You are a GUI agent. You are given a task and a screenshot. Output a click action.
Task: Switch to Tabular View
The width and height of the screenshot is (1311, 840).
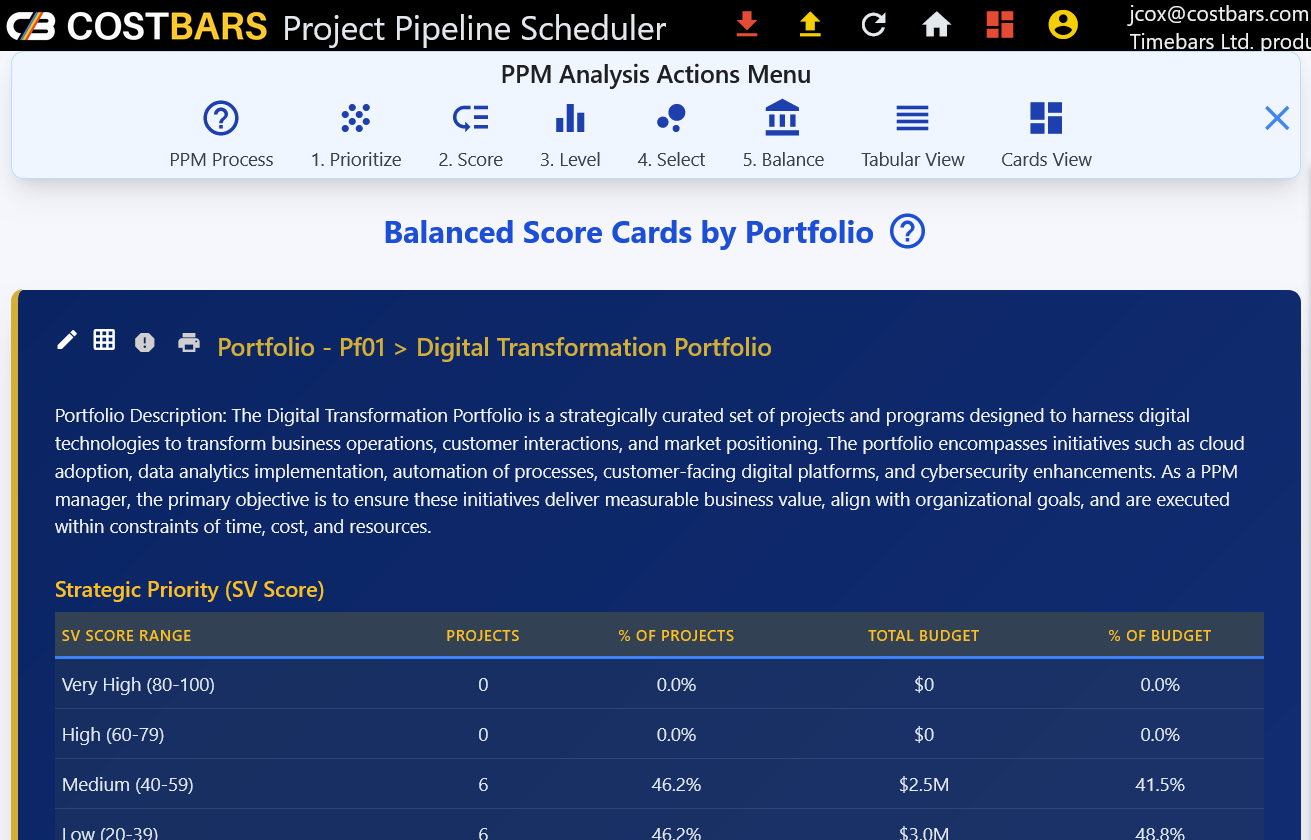click(912, 135)
